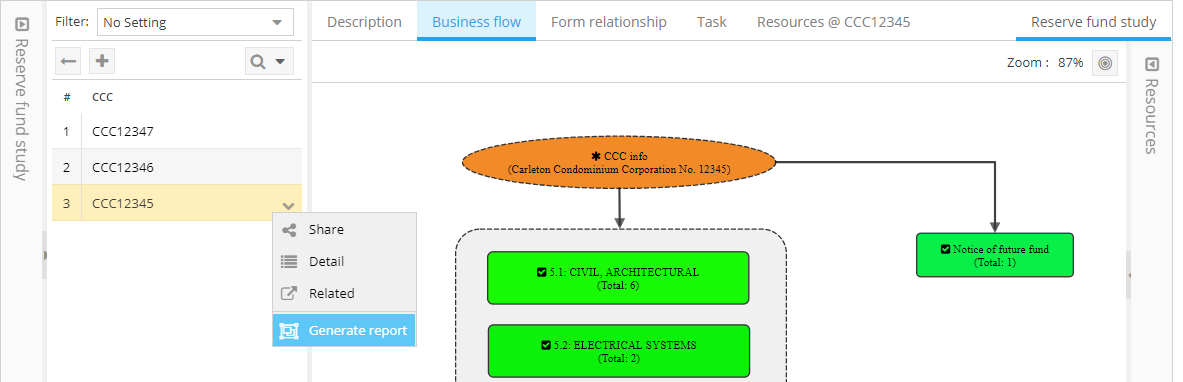Open the Filter No Setting dropdown
Viewport: 1183px width, 382px height.
click(x=195, y=23)
